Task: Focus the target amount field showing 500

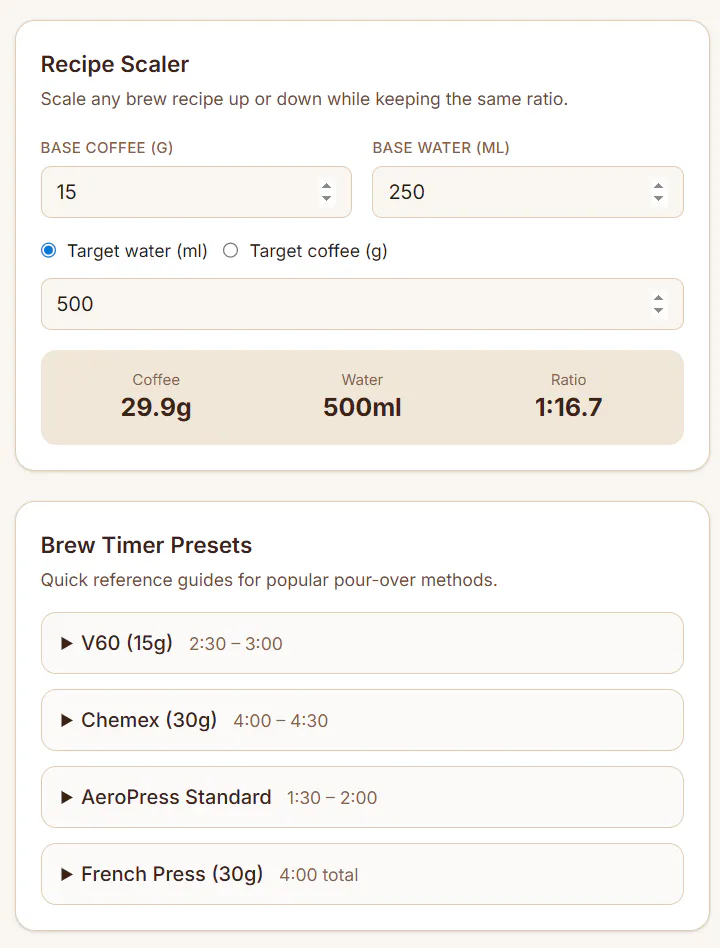Action: 362,304
